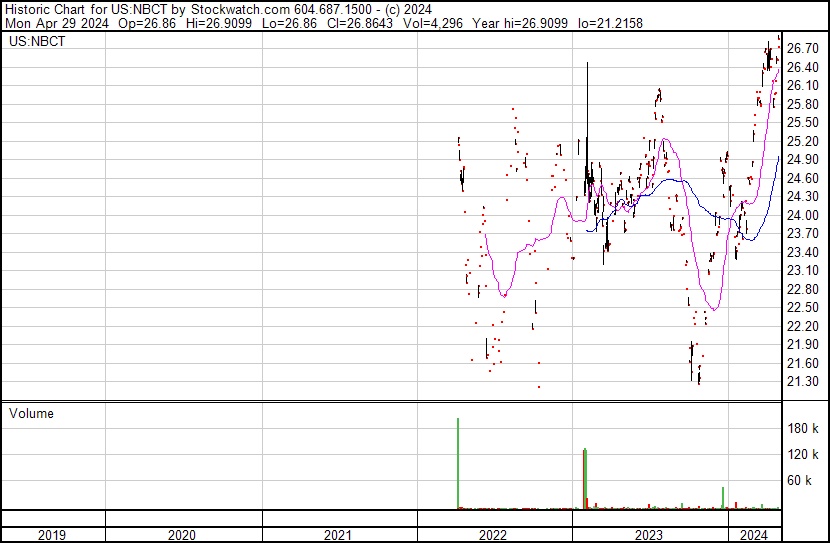
Task: Click the 26.40 price label
Action: (803, 67)
